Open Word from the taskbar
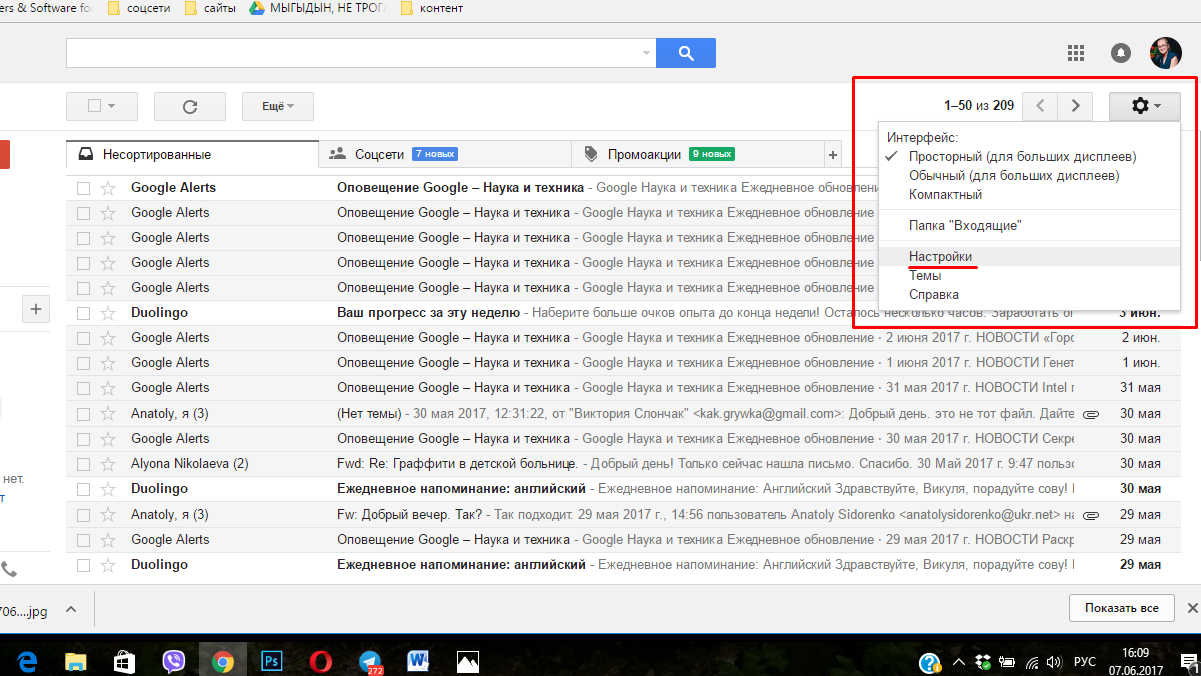1201x676 pixels. click(418, 661)
